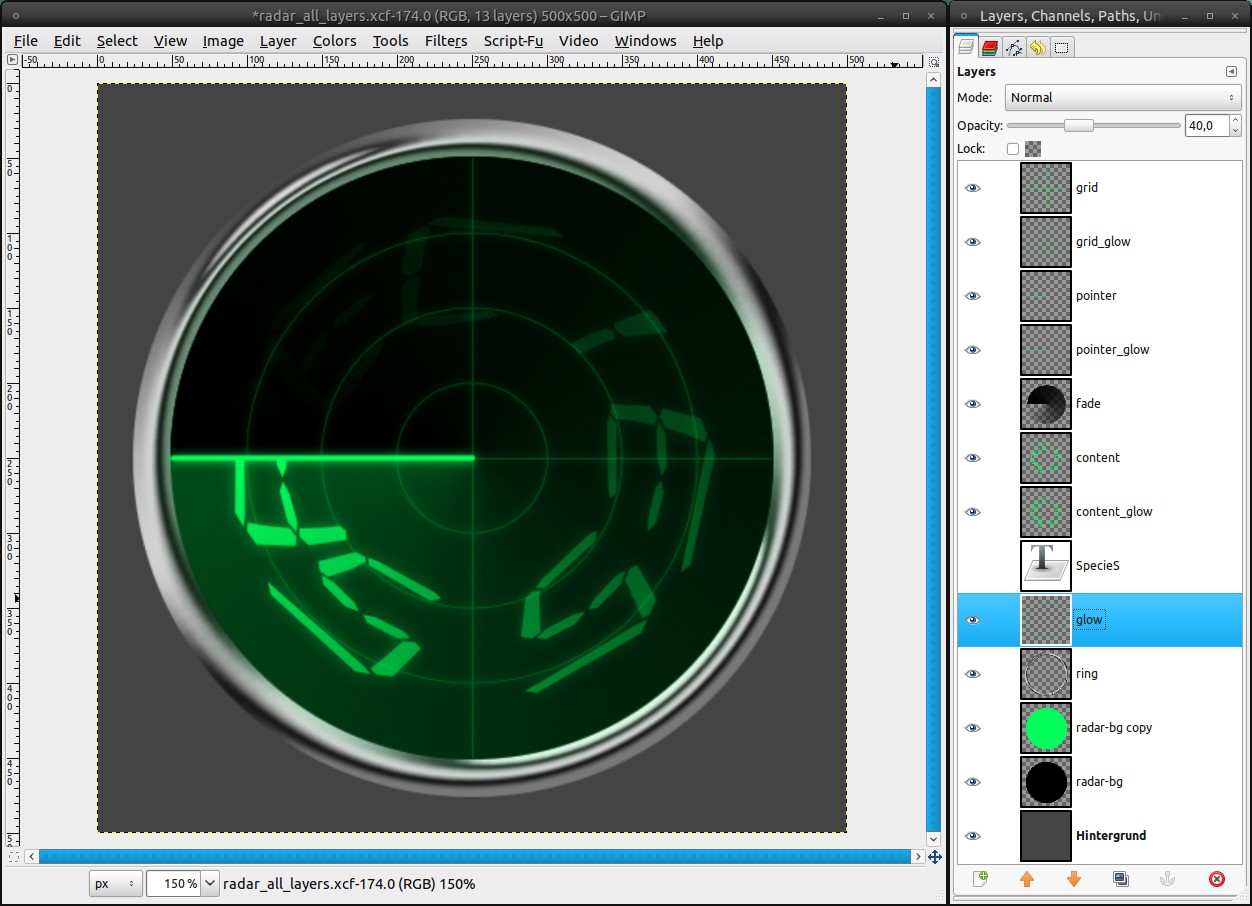Enable the lock pixels checkbox
This screenshot has width=1252, height=906.
coord(1013,149)
